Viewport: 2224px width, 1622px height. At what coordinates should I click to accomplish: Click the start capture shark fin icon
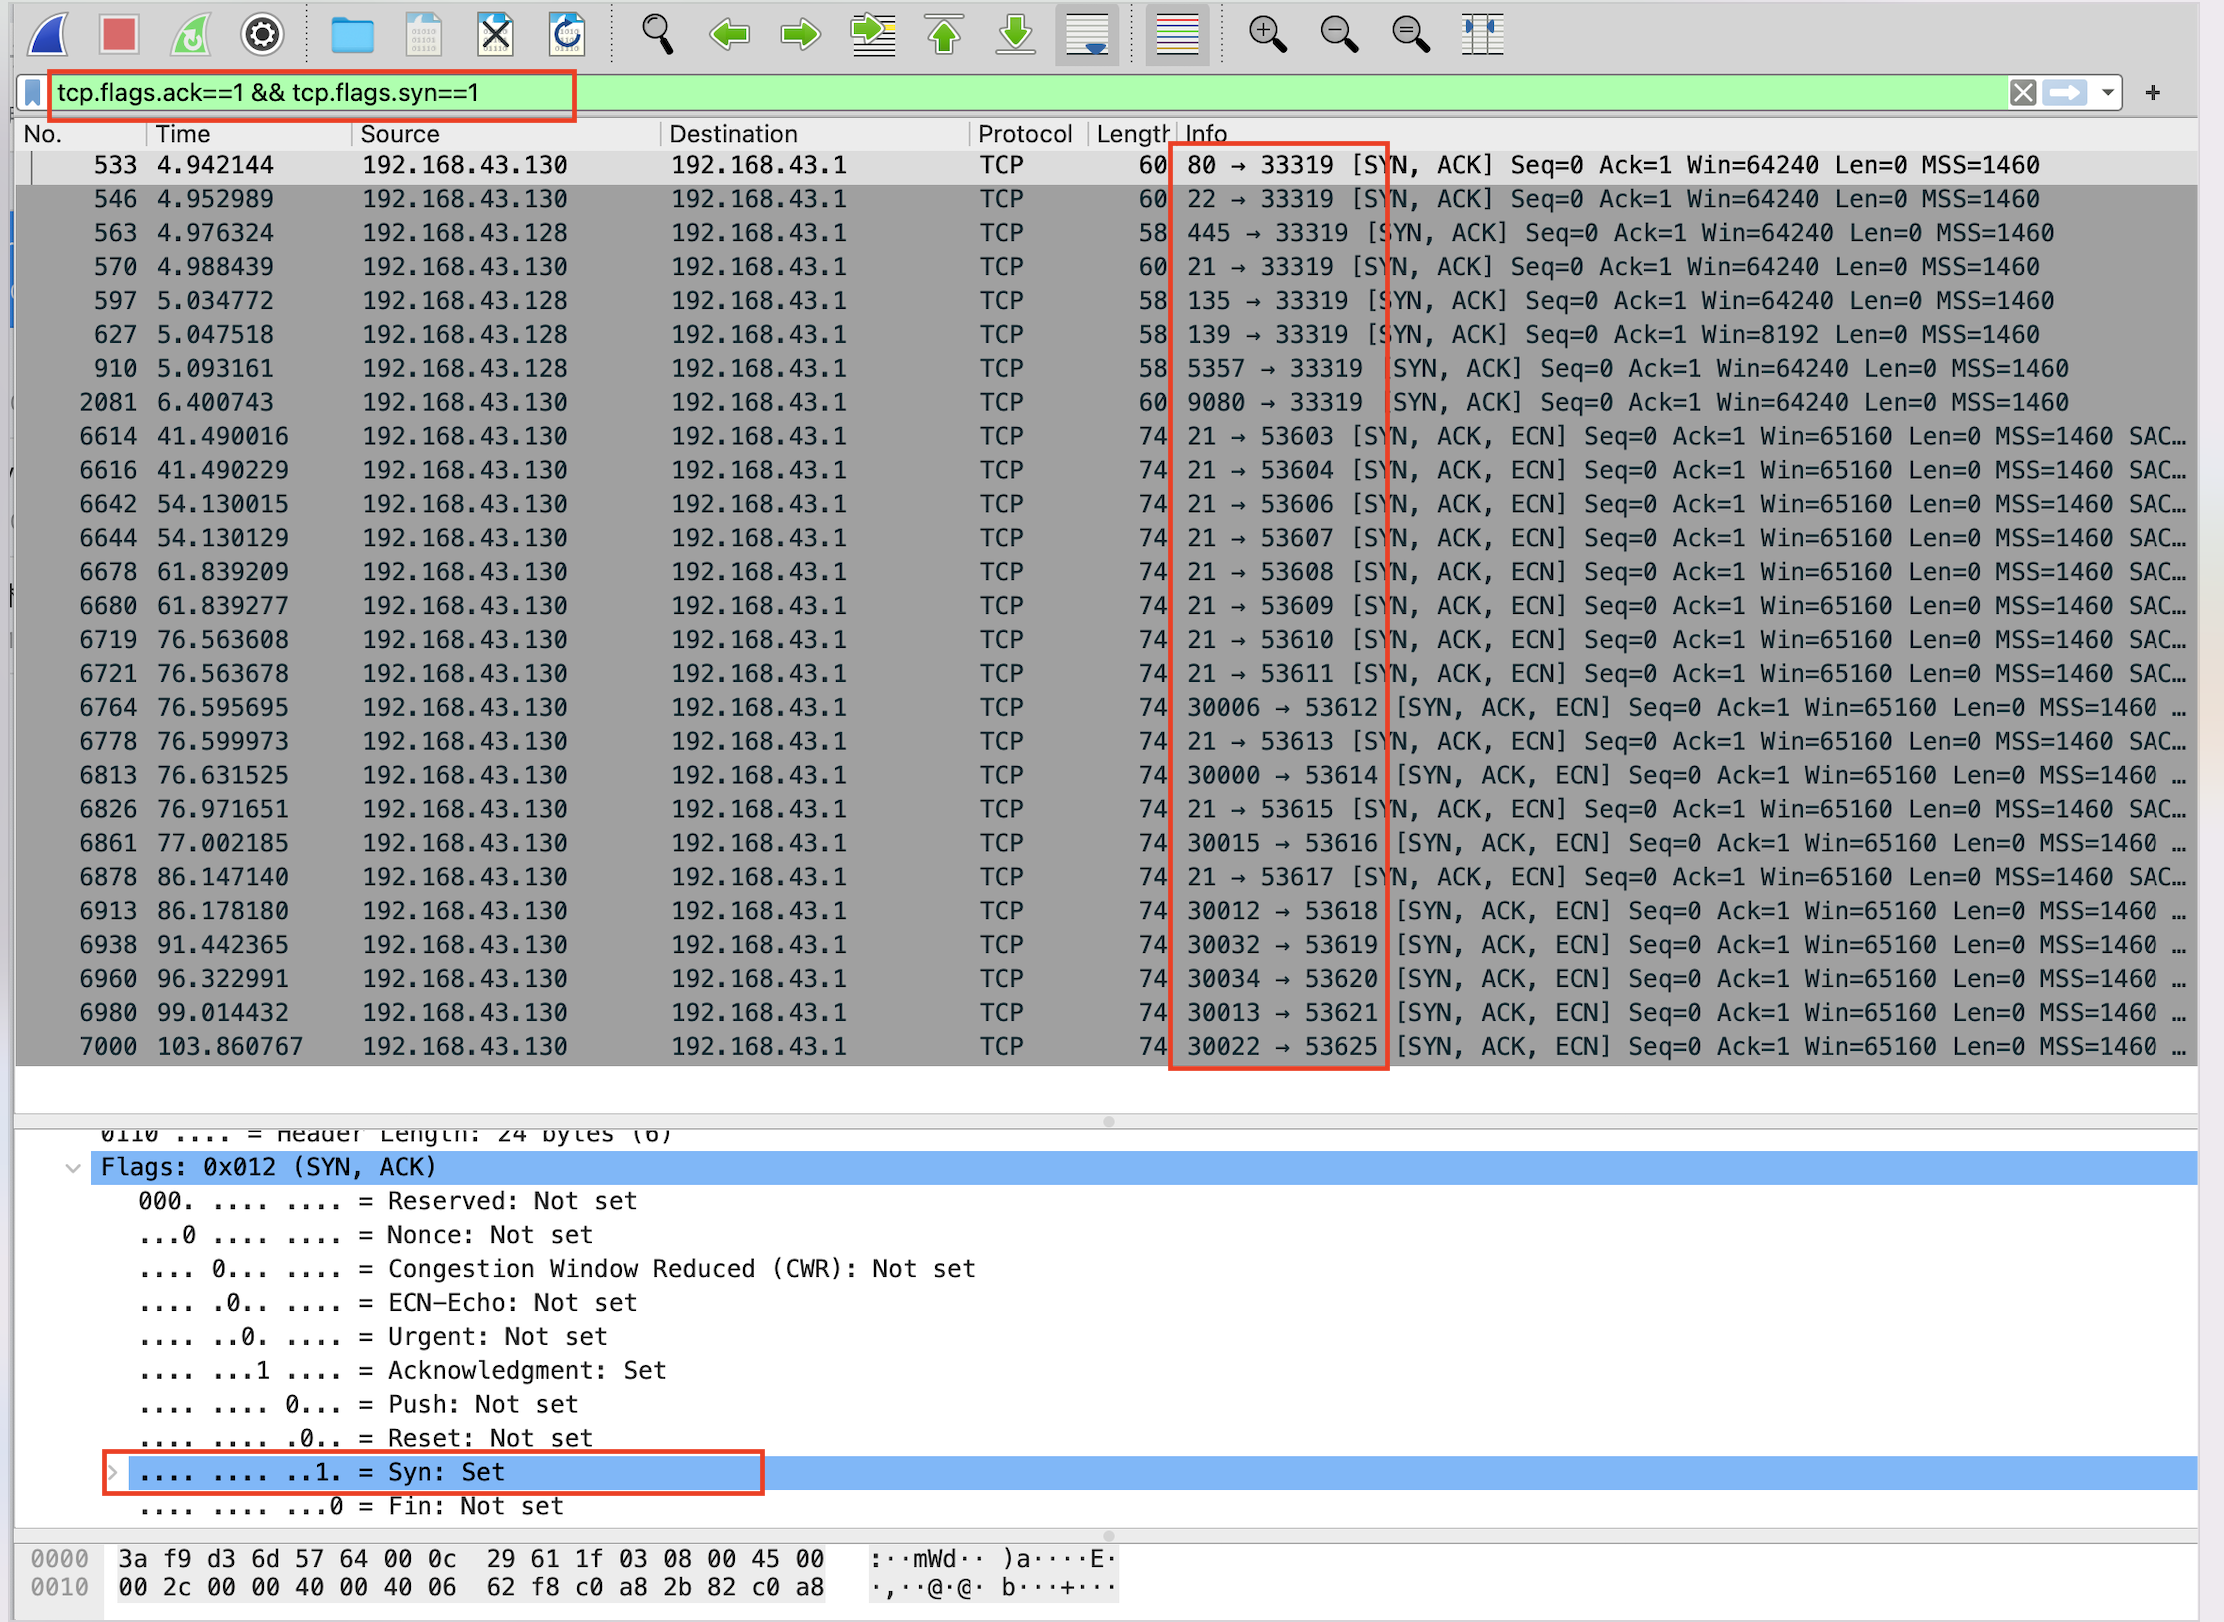[49, 35]
